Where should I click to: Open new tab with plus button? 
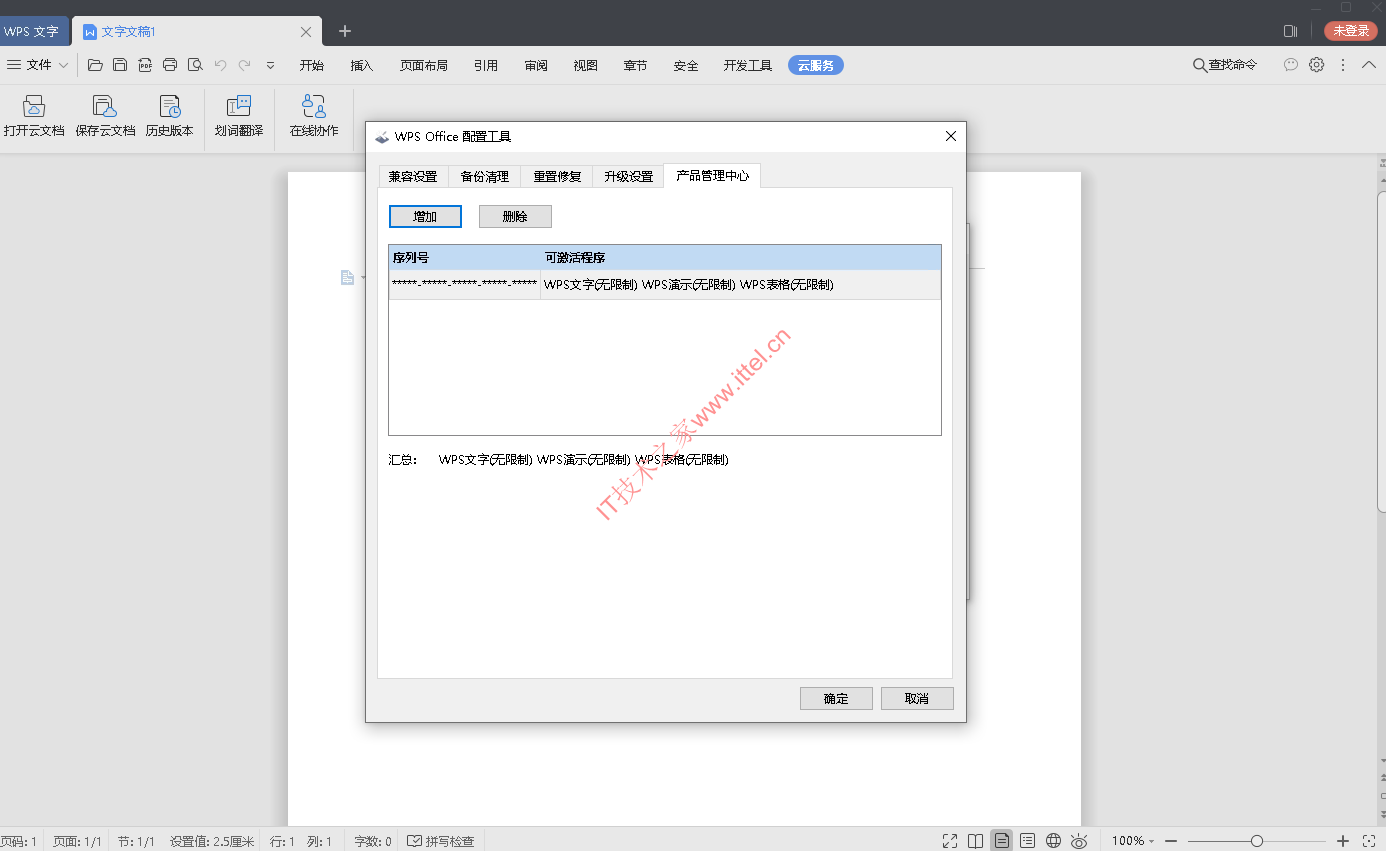(x=345, y=31)
